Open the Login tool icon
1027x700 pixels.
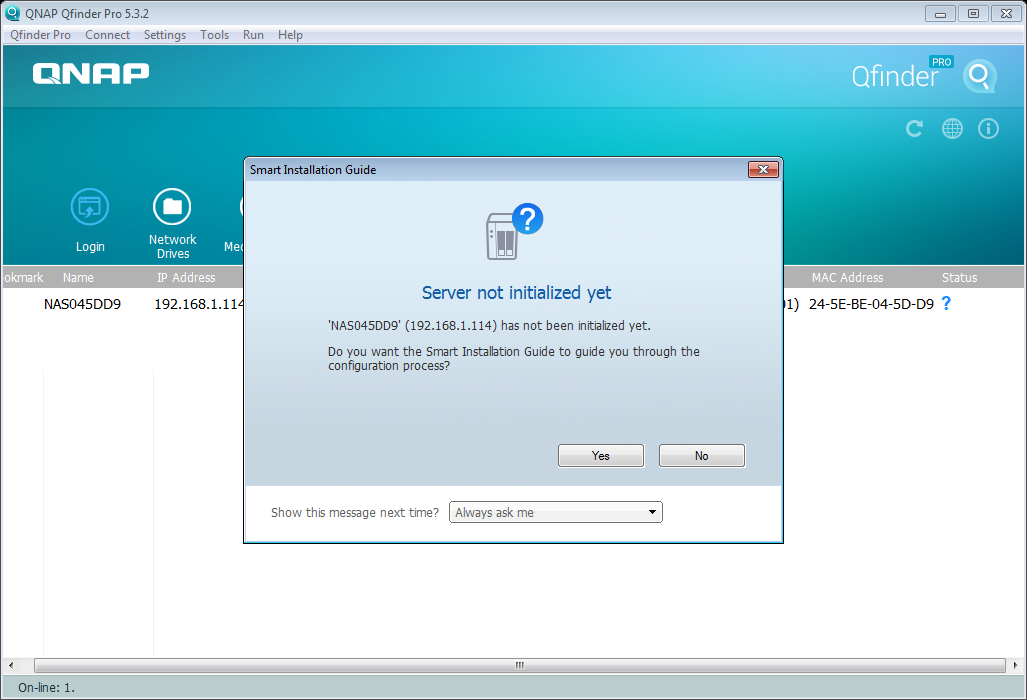[x=90, y=207]
